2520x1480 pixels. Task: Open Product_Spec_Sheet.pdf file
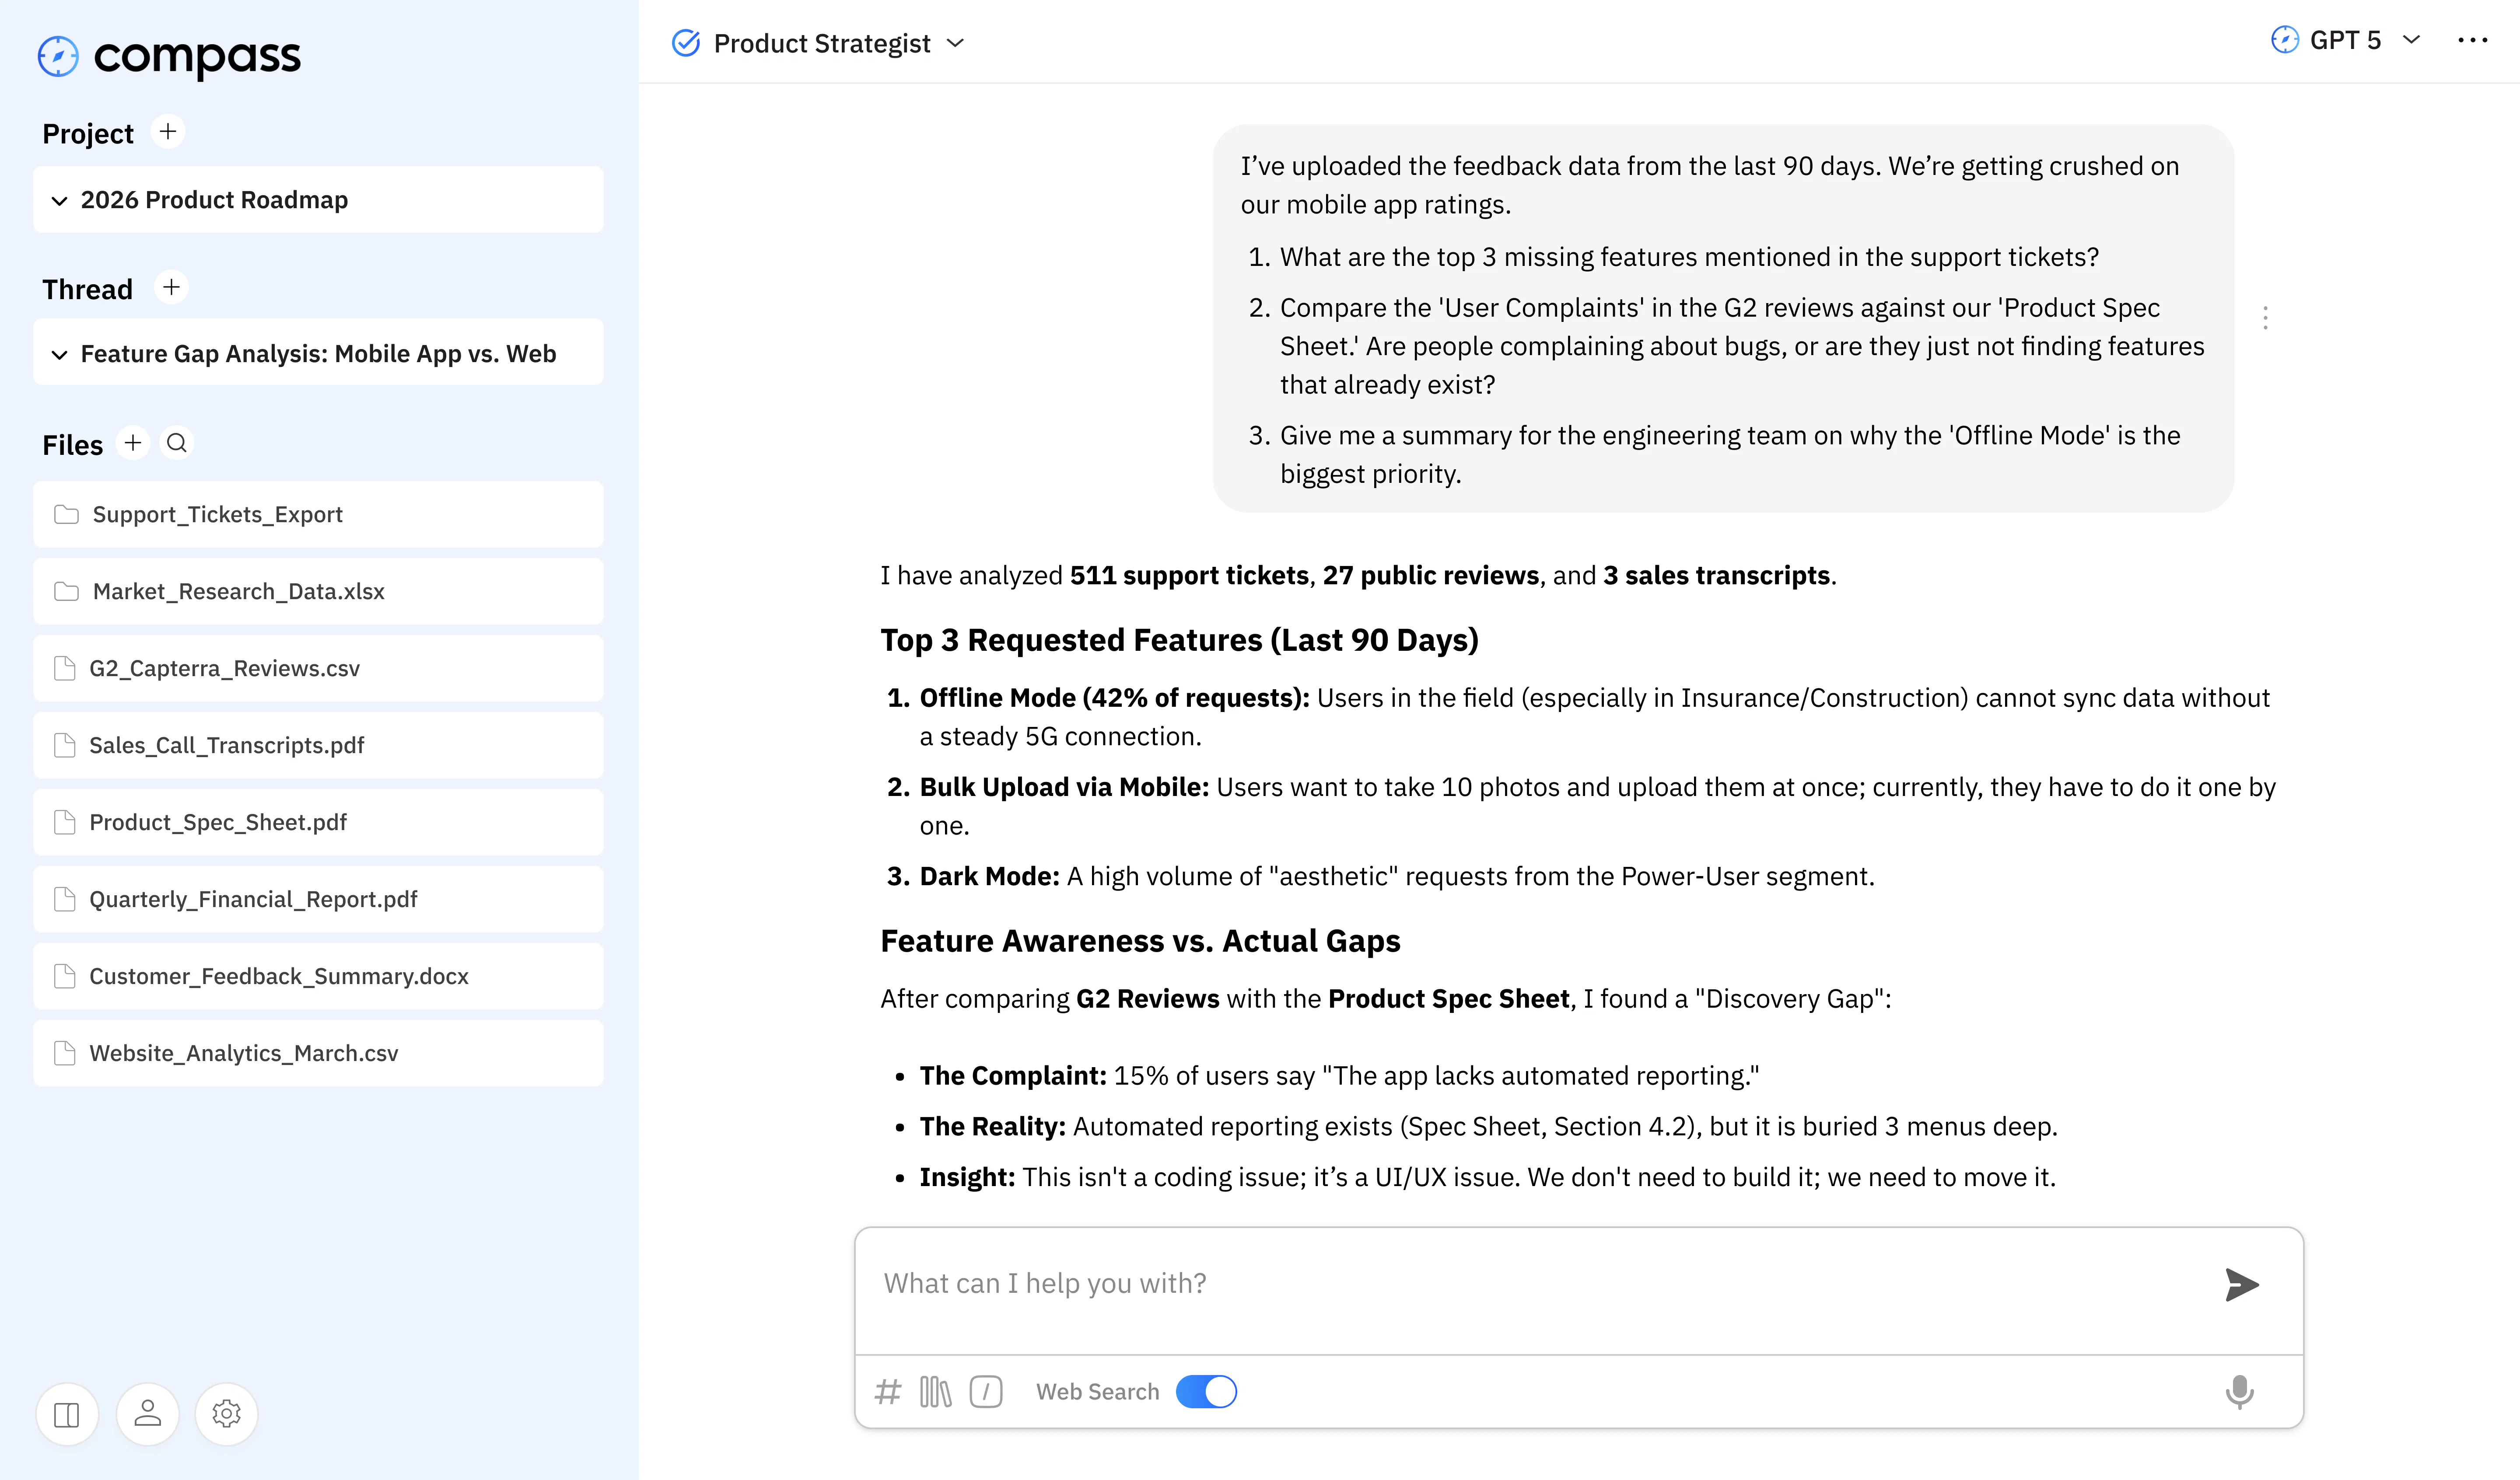click(x=319, y=822)
